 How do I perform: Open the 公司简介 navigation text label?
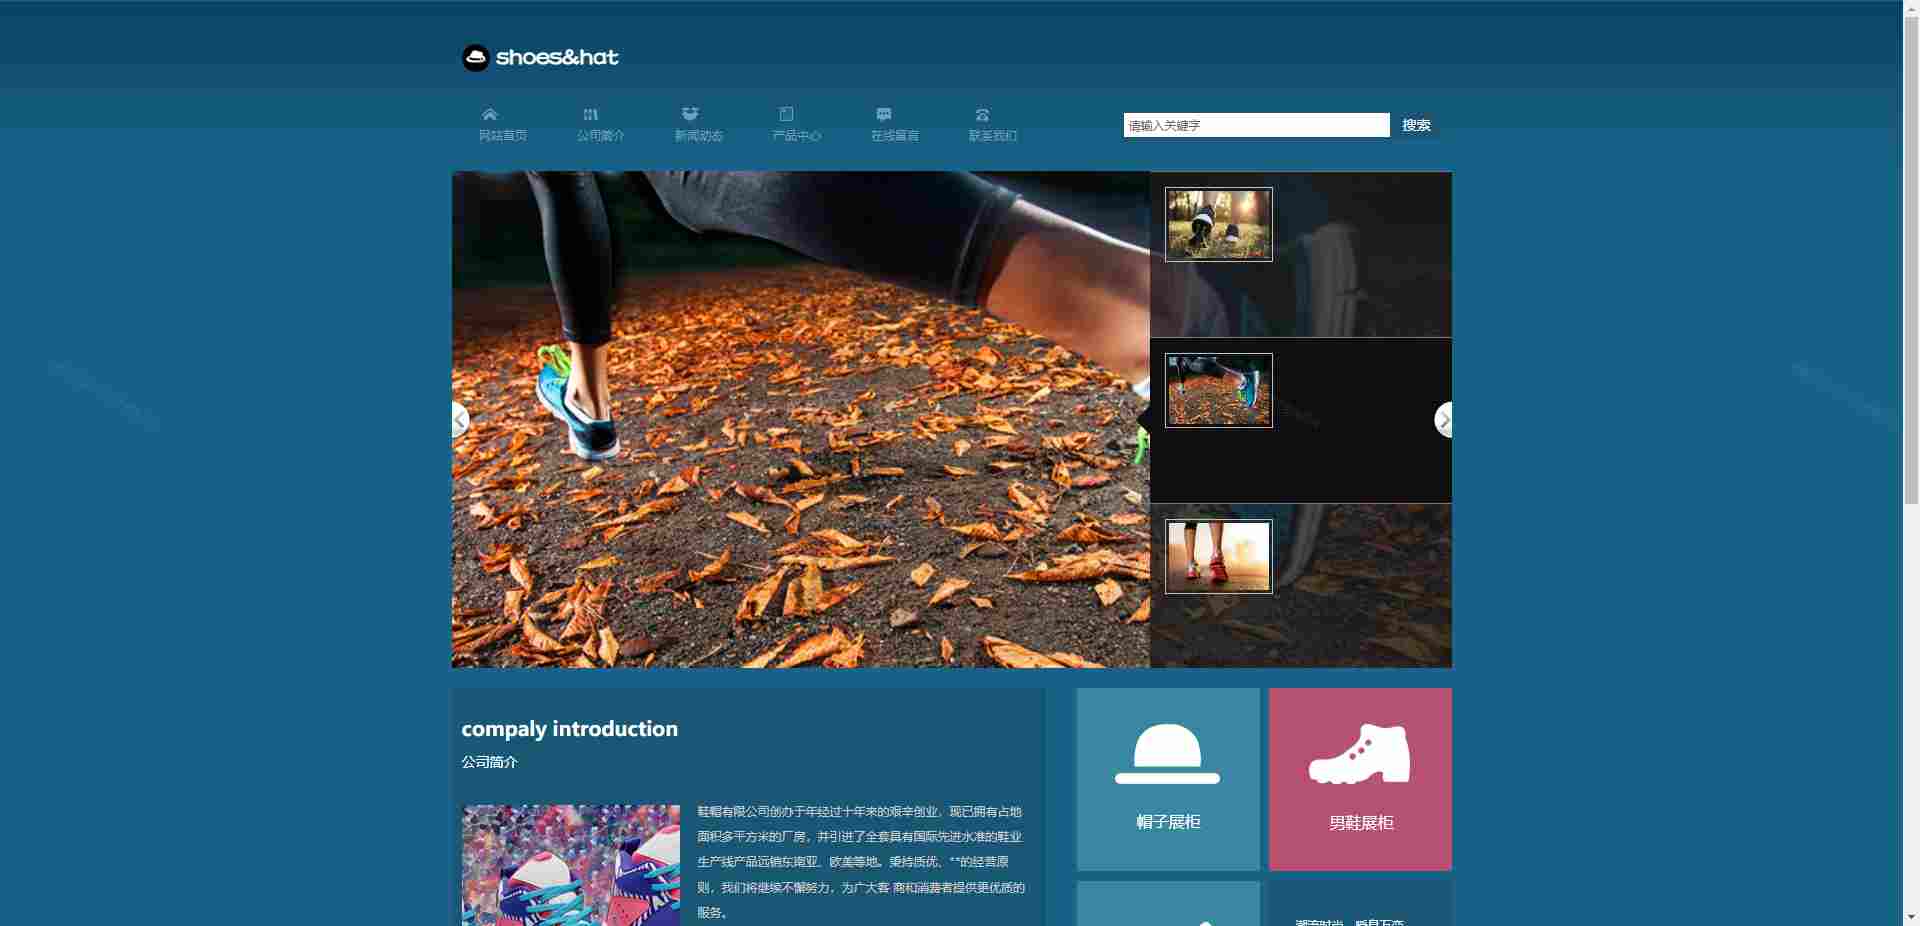click(x=600, y=136)
